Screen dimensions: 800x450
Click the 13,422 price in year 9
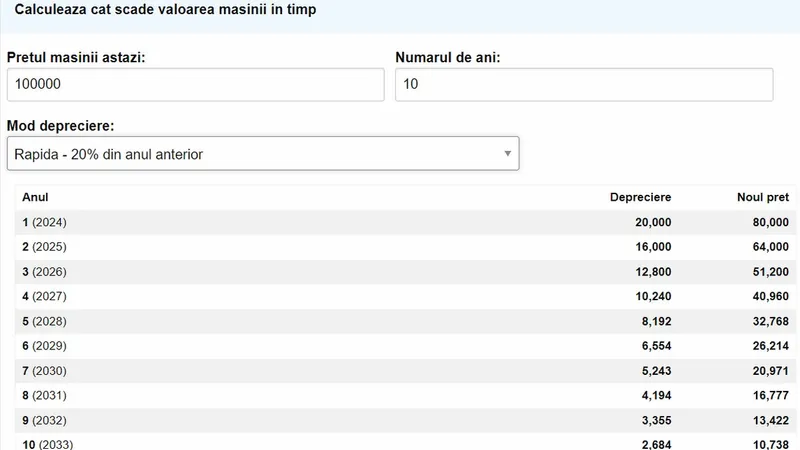(770, 420)
